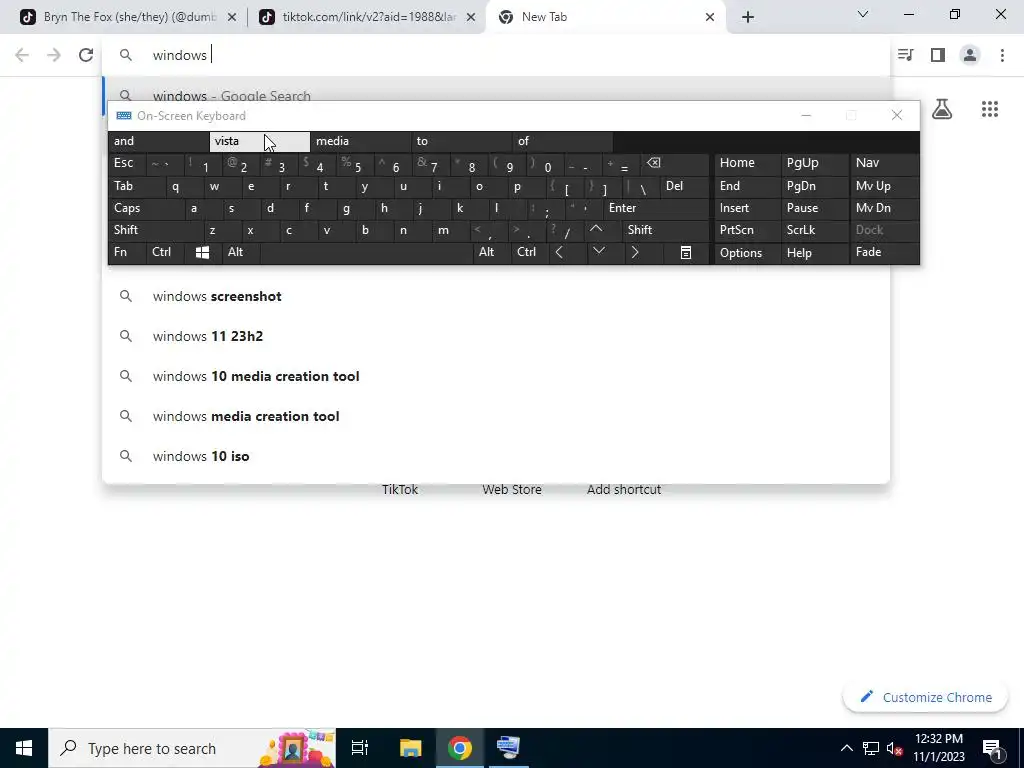Click the keyboard spacebar
This screenshot has width=1024, height=768.
[366, 252]
